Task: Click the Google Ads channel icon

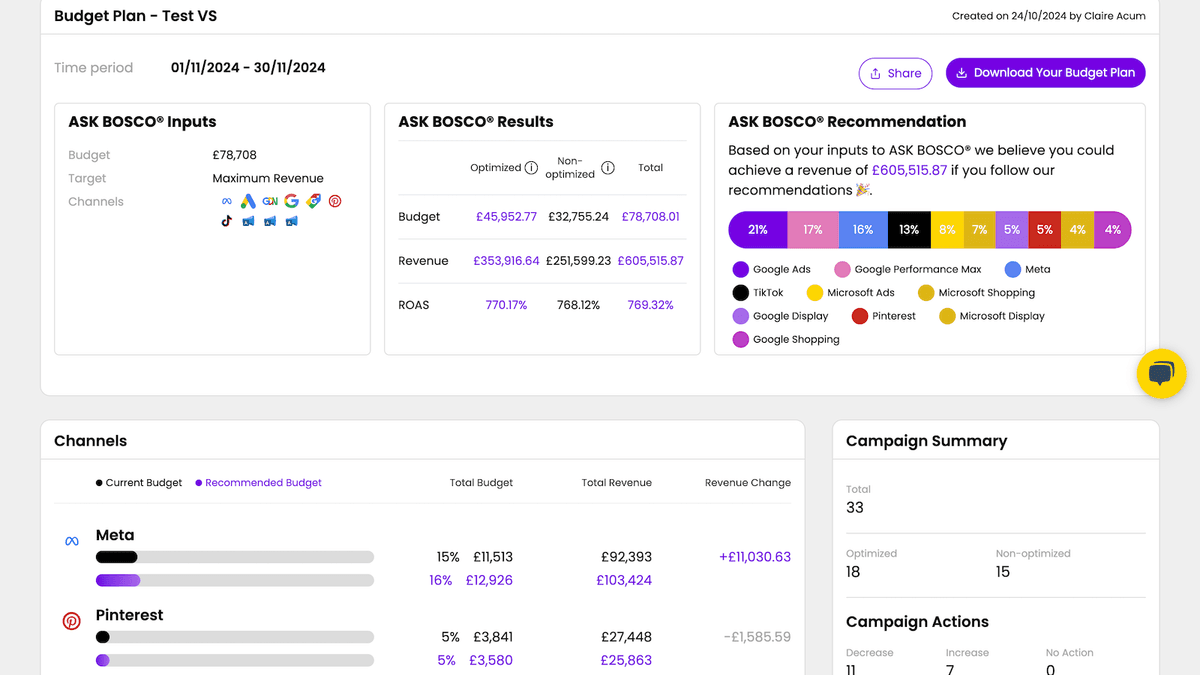Action: coord(247,201)
